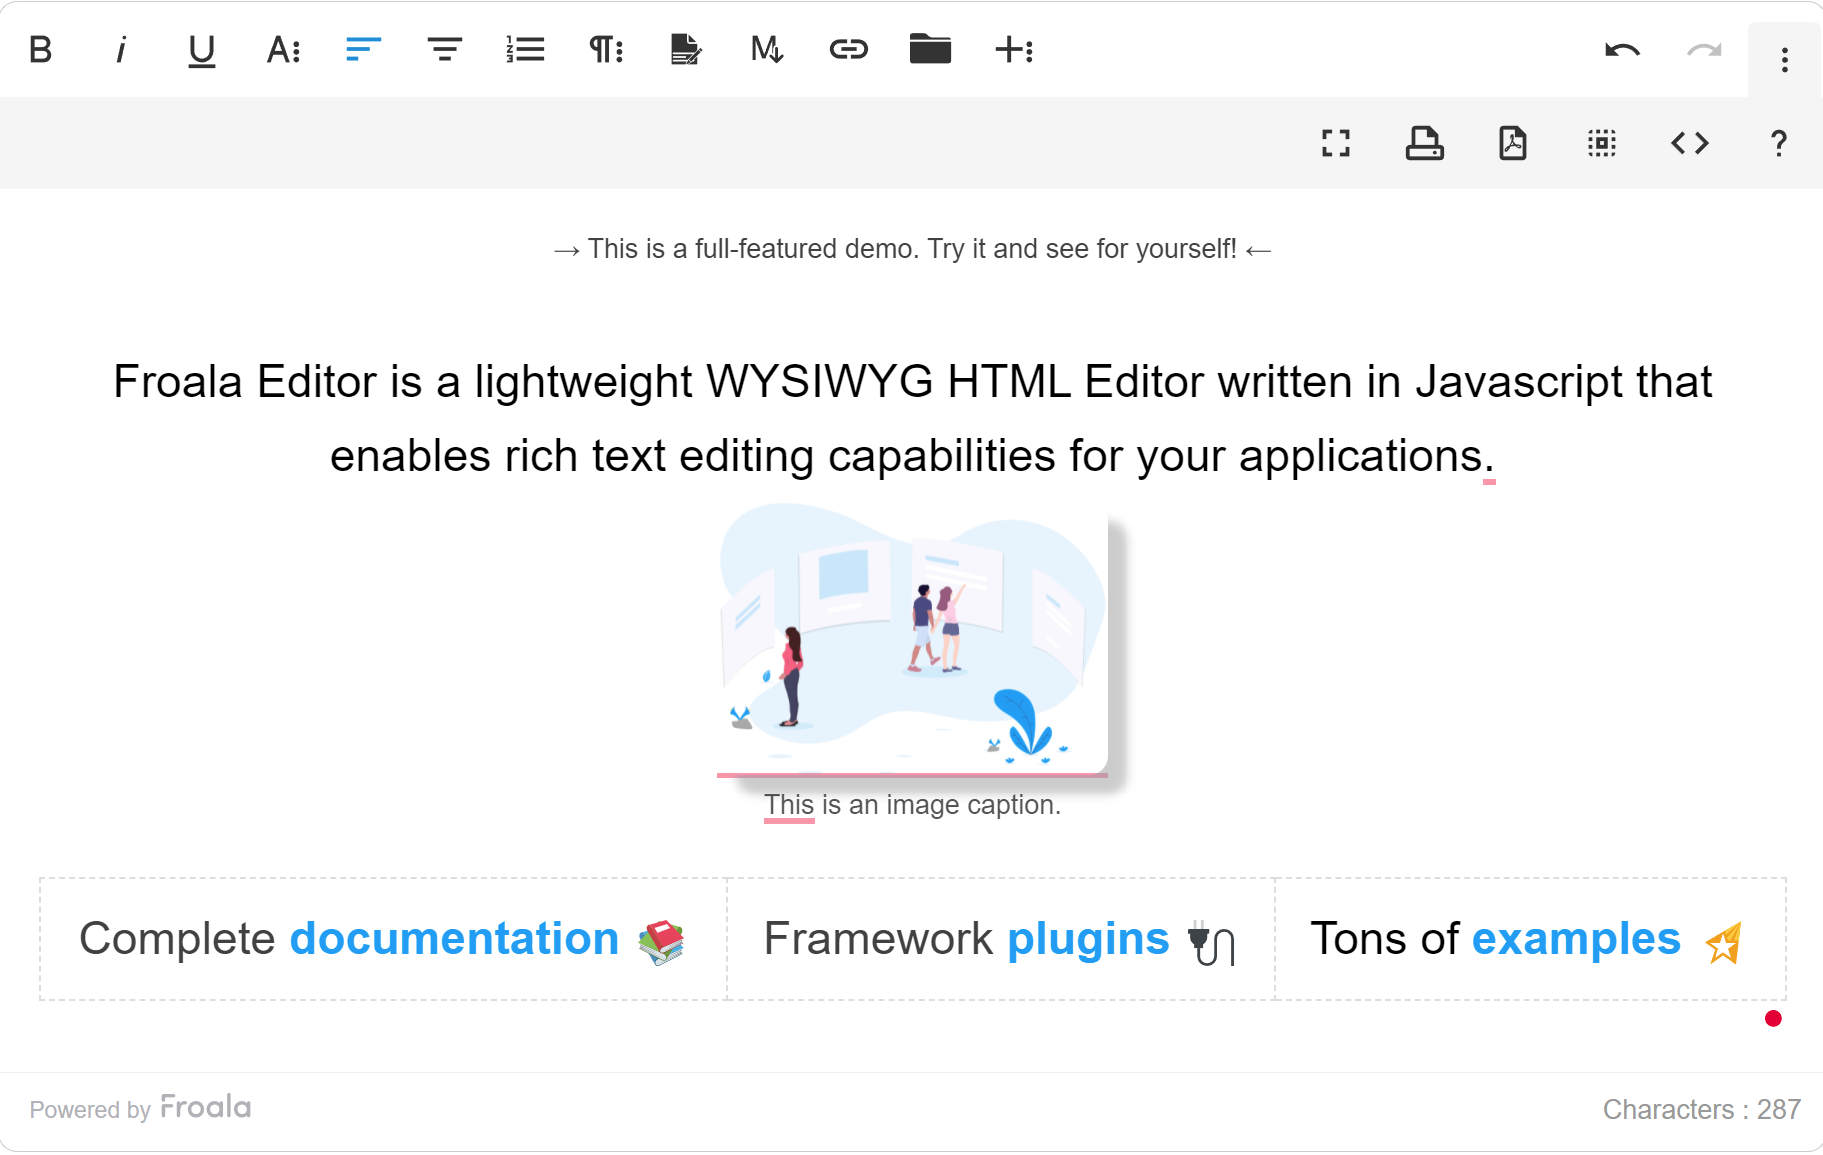Insert an ordered list
This screenshot has height=1155, width=1823.
(x=524, y=50)
